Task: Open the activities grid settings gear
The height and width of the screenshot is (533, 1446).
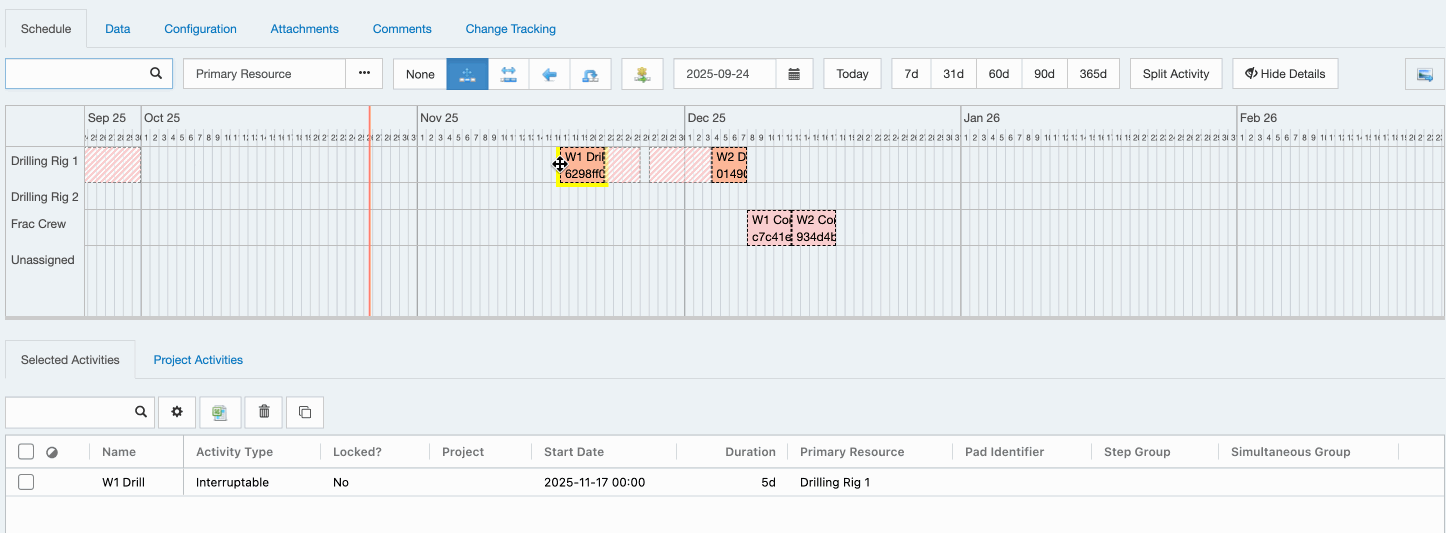Action: pyautogui.click(x=177, y=412)
